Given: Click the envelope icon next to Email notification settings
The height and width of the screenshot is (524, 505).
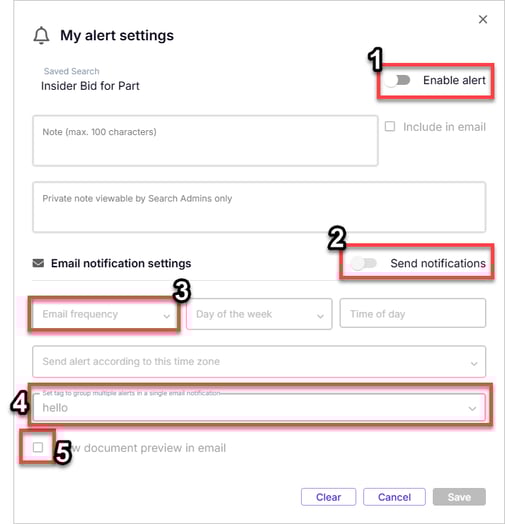Looking at the screenshot, I should click(x=38, y=263).
